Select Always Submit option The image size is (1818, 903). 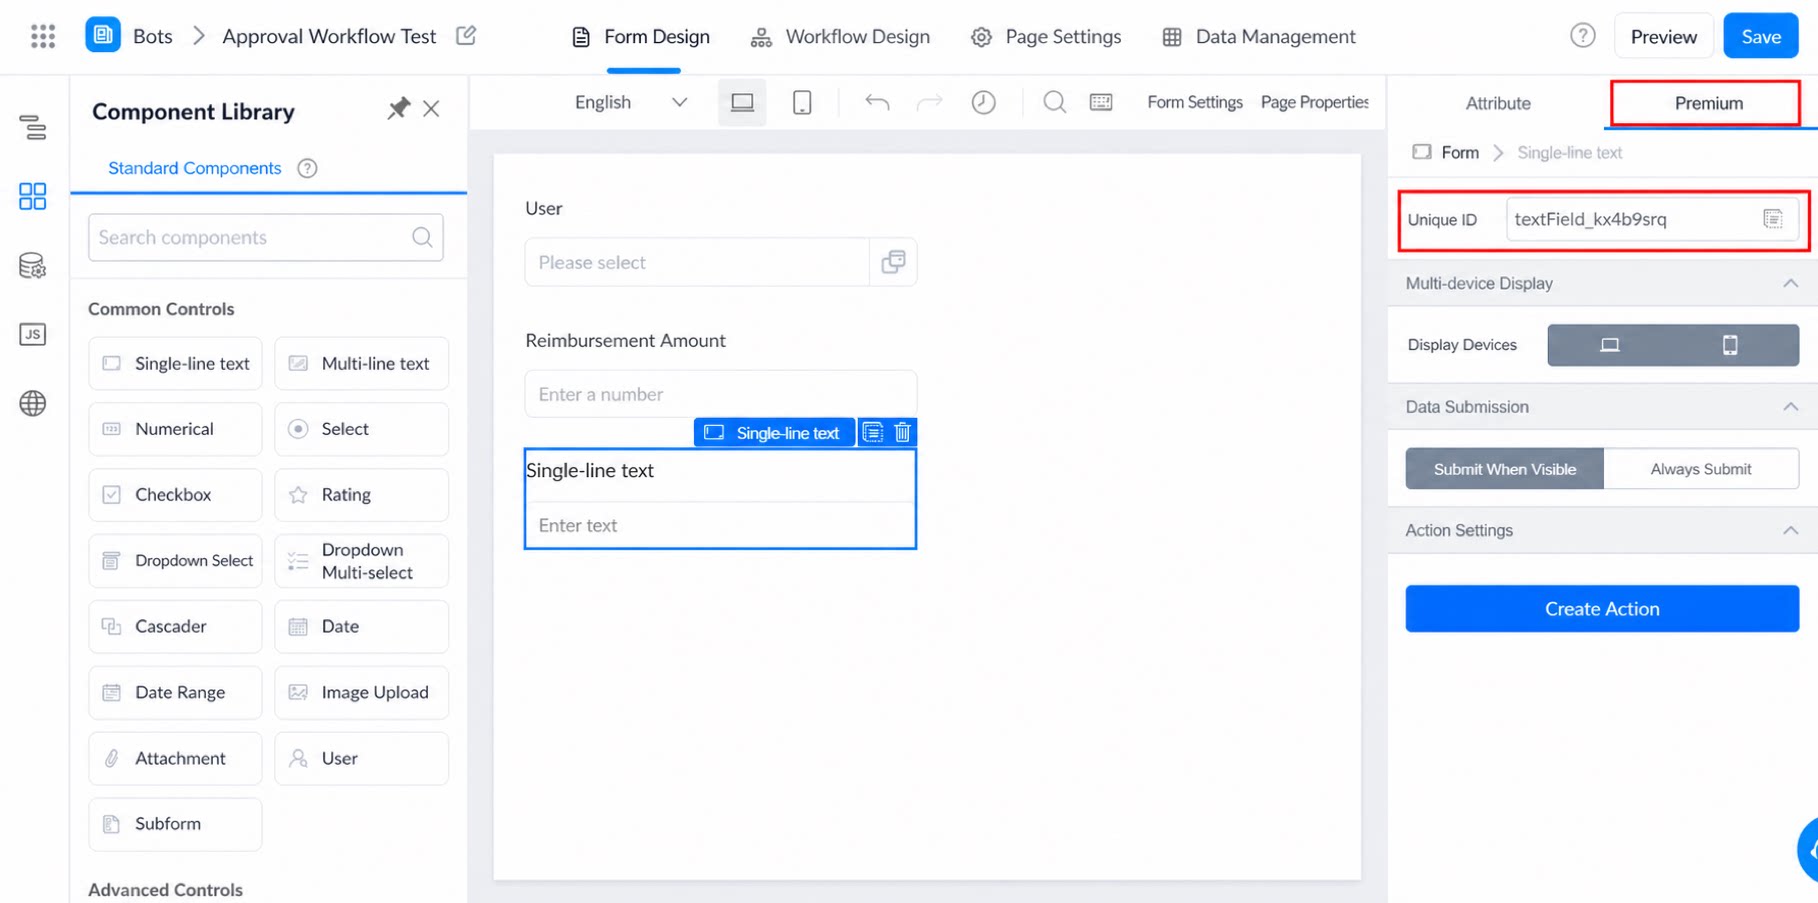coord(1700,469)
